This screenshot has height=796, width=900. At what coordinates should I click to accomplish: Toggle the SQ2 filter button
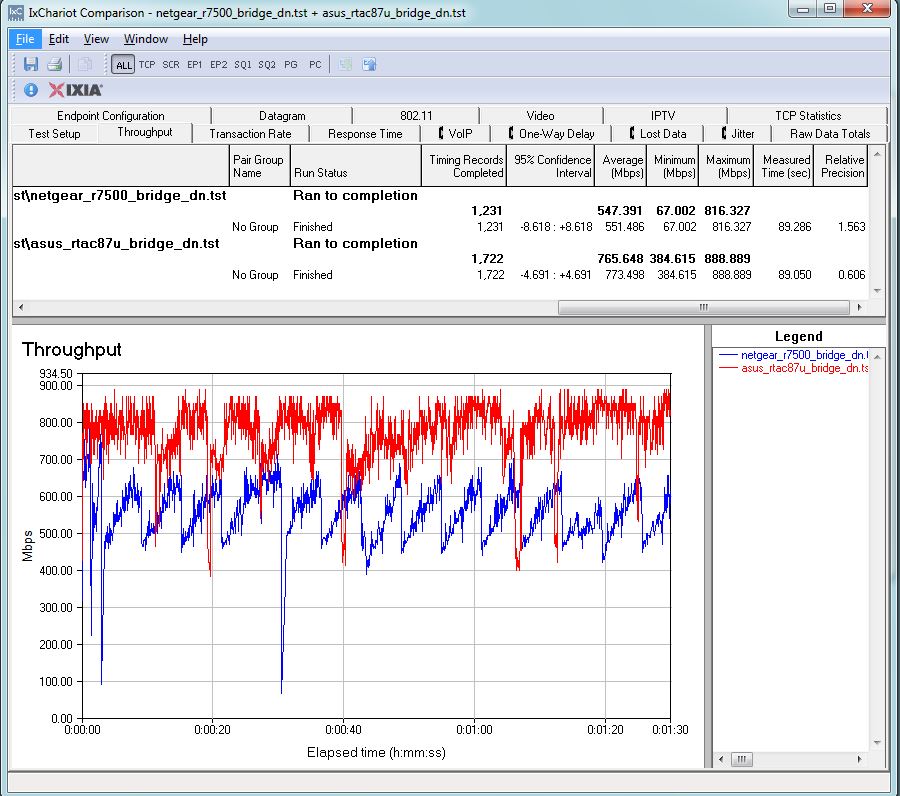267,65
